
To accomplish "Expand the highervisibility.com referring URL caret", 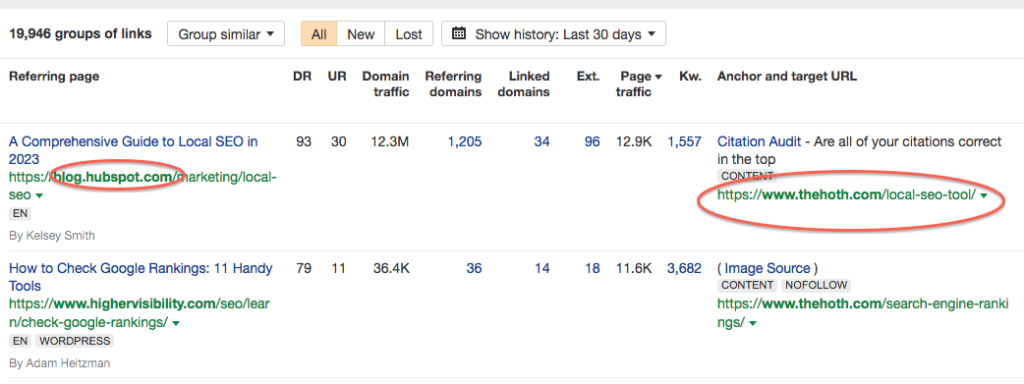I will pos(176,323).
